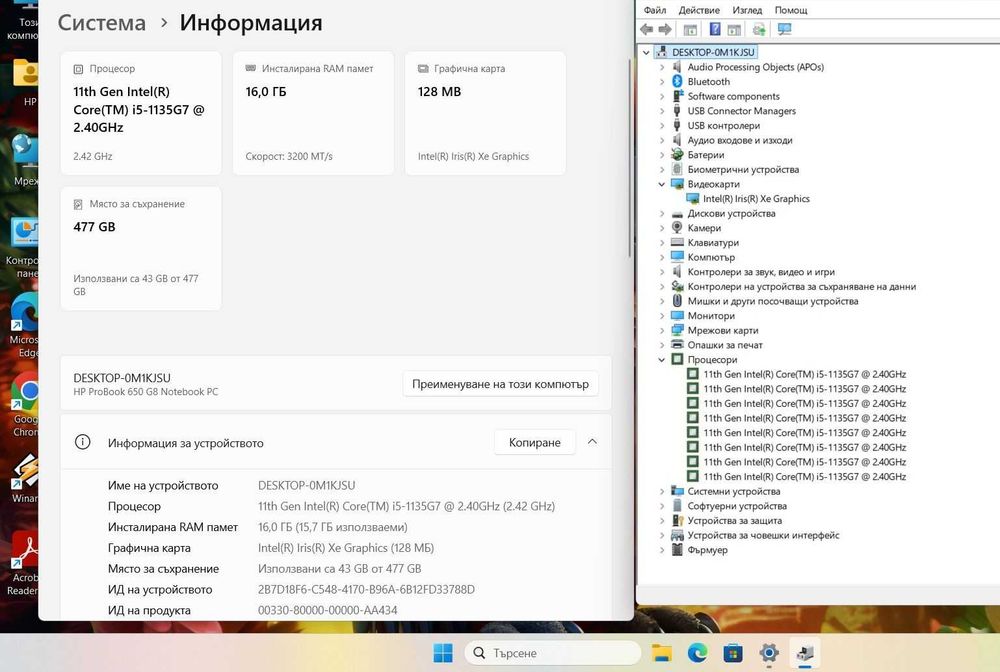Click the Фърмуер firmware icon in the tree
The image size is (1000, 672).
pyautogui.click(x=677, y=550)
